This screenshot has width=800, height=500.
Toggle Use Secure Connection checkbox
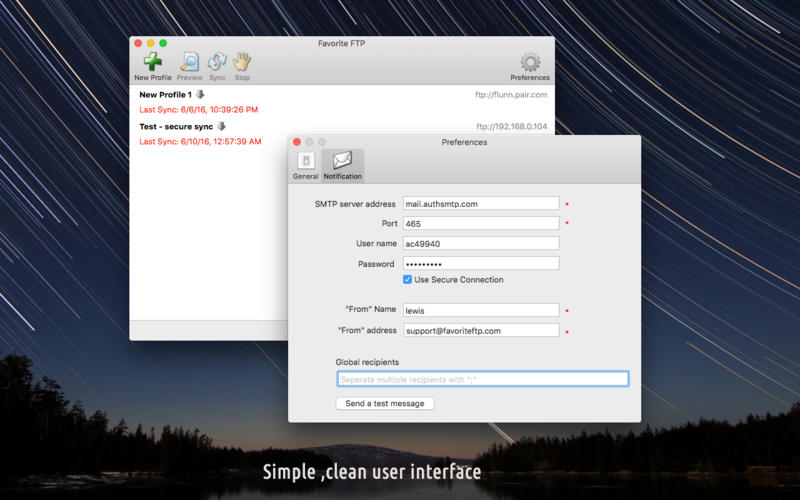coord(408,280)
